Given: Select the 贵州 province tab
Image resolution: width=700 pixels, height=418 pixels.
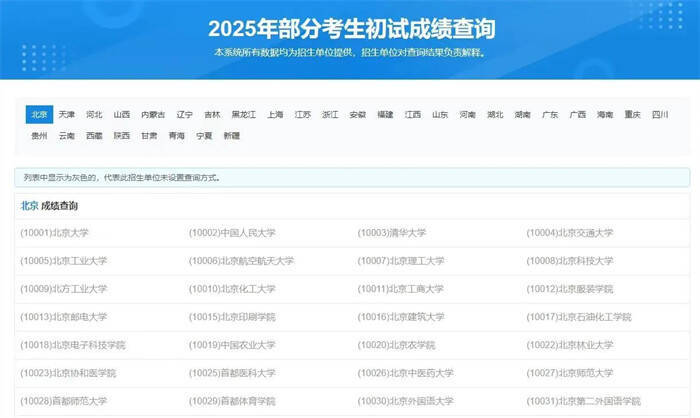Looking at the screenshot, I should point(39,136).
